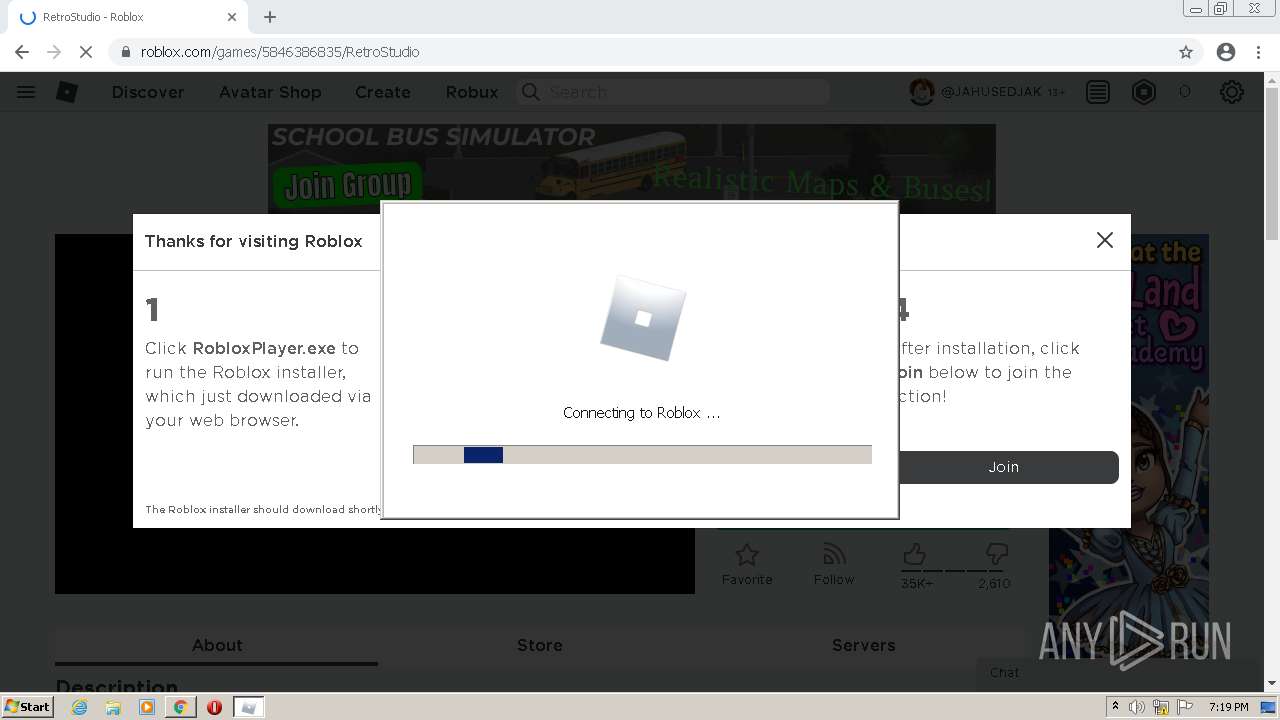Focus the Roblox search field
Viewport: 1280px width, 720px height.
(672, 92)
